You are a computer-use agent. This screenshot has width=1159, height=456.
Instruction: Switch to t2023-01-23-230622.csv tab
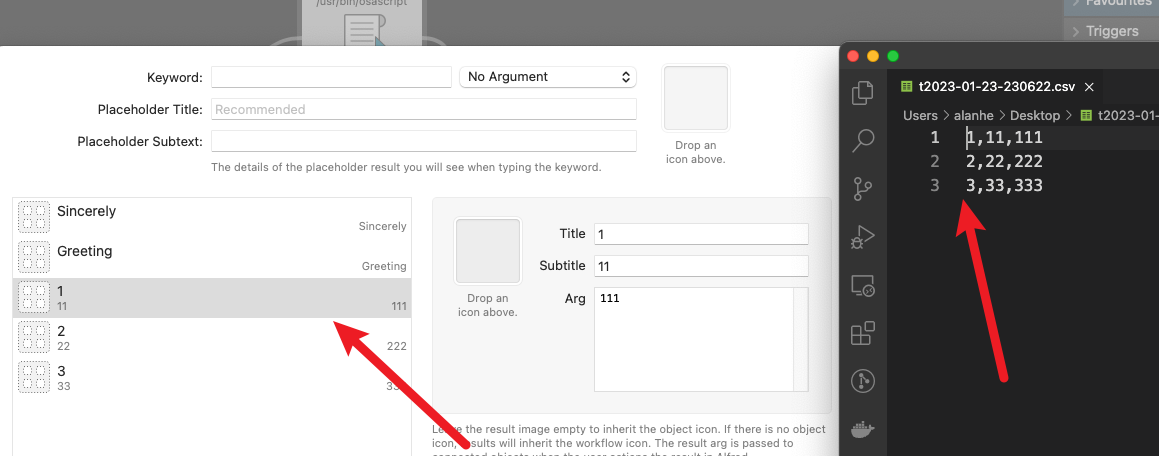[996, 86]
